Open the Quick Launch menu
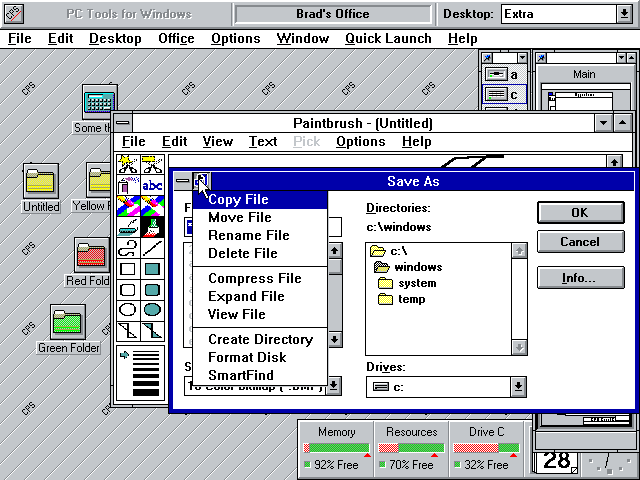This screenshot has height=480, width=640. click(388, 39)
